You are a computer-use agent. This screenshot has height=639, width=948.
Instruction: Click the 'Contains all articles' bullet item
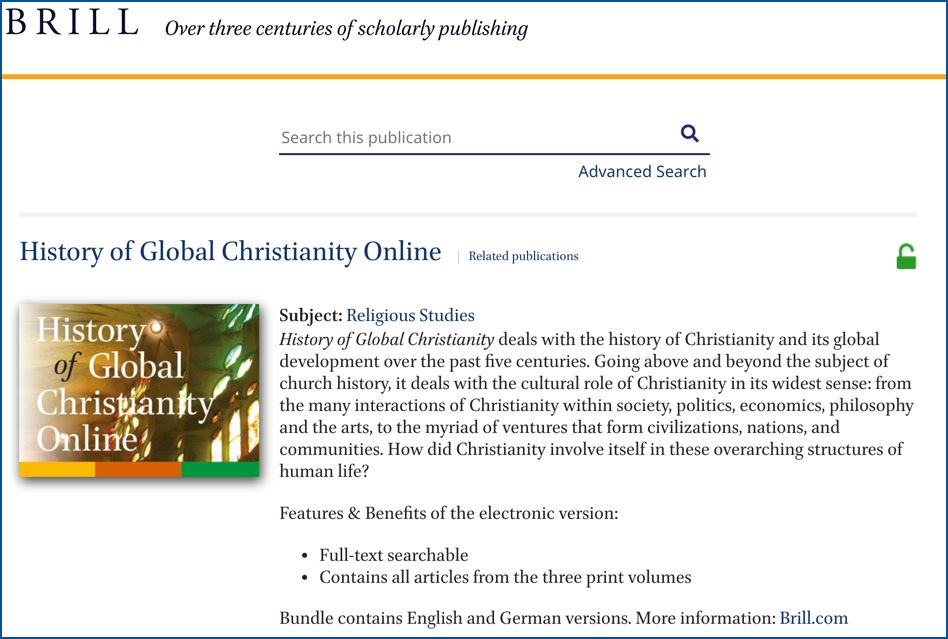pyautogui.click(x=505, y=577)
